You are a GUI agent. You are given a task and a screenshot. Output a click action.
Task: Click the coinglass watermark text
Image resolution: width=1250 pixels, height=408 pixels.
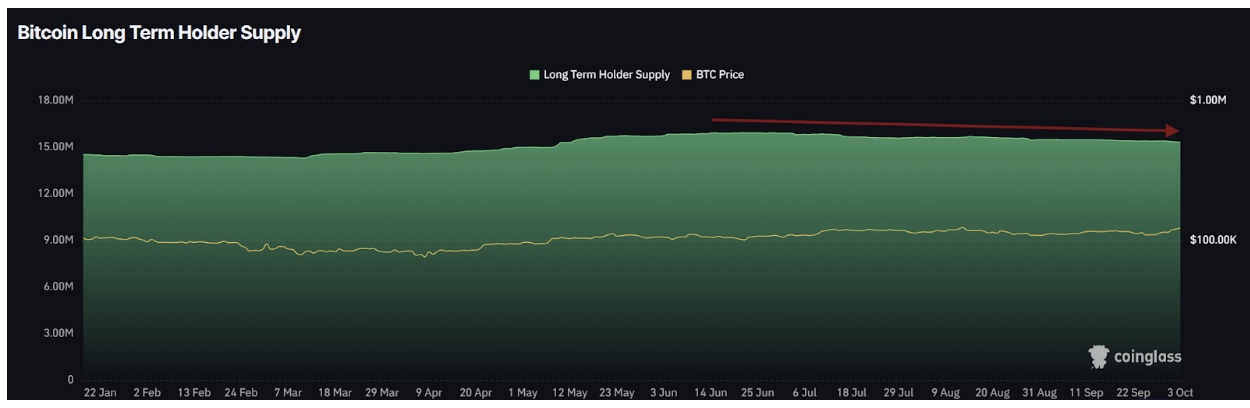point(1149,357)
